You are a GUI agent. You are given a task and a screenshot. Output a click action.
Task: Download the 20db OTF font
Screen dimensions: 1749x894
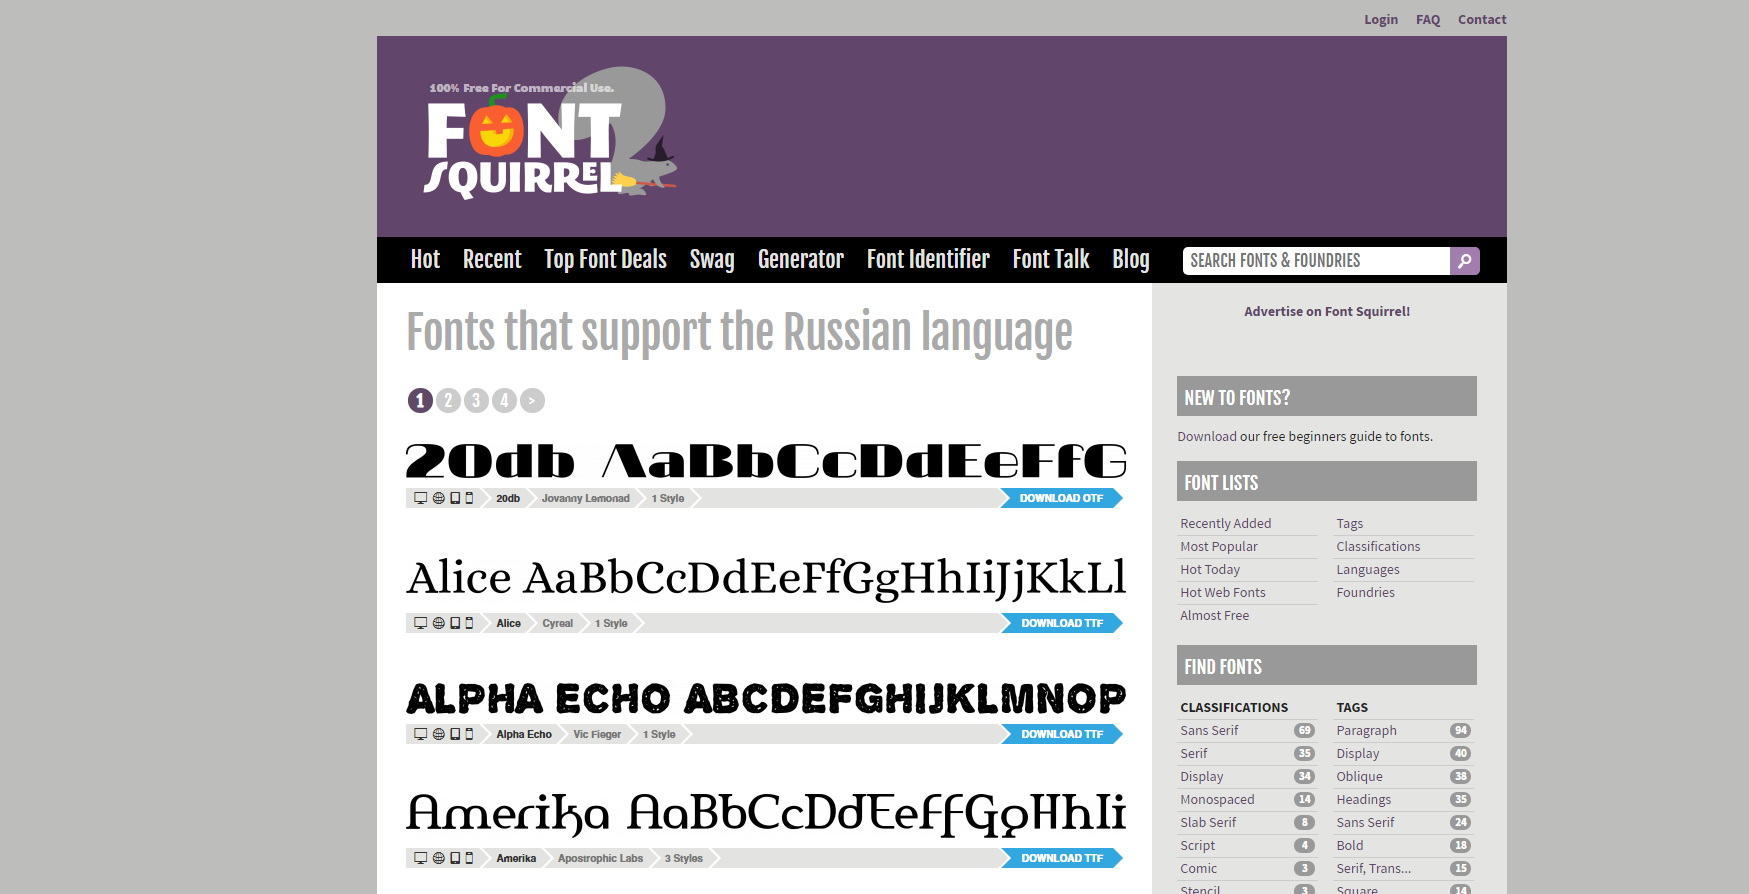click(x=1060, y=498)
